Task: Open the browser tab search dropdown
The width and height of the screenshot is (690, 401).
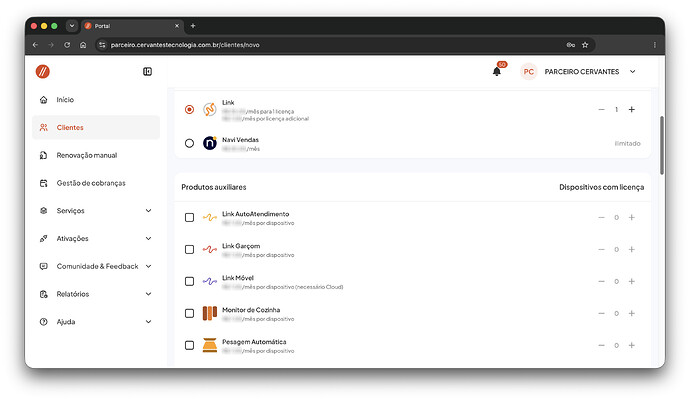Action: tap(72, 26)
